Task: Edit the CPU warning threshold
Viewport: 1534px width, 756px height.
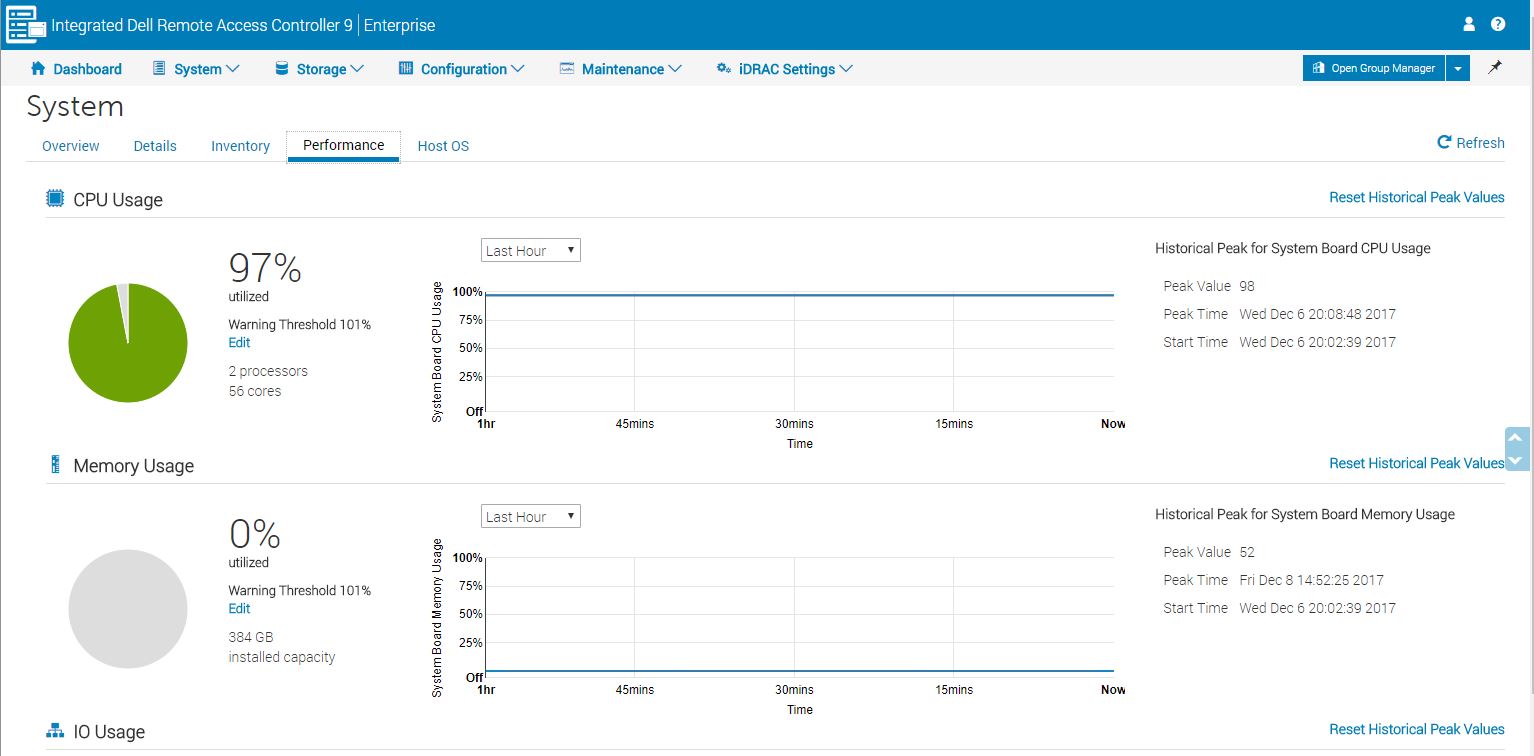Action: pos(239,343)
